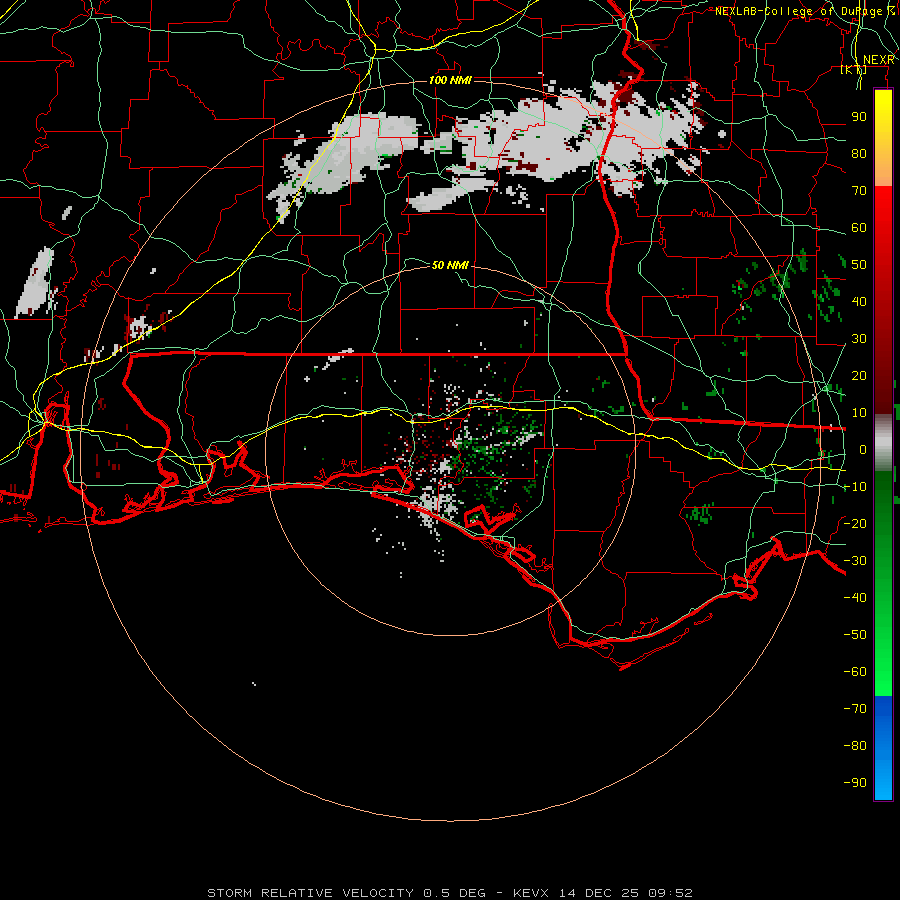Click the 80 value on velocity scale
Viewport: 900px width, 900px height.
[859, 154]
